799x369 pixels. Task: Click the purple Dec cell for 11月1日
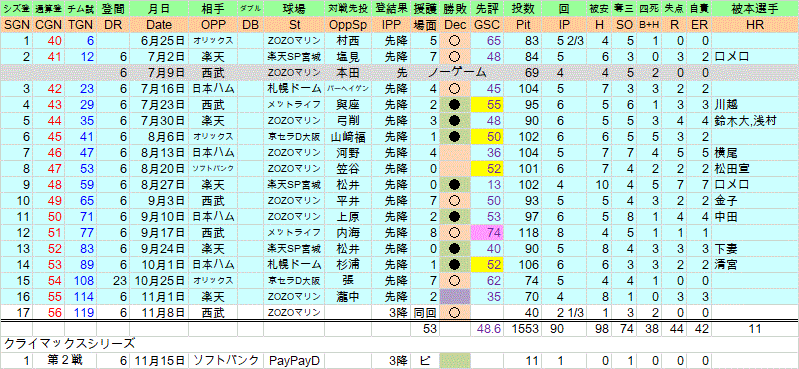455,296
